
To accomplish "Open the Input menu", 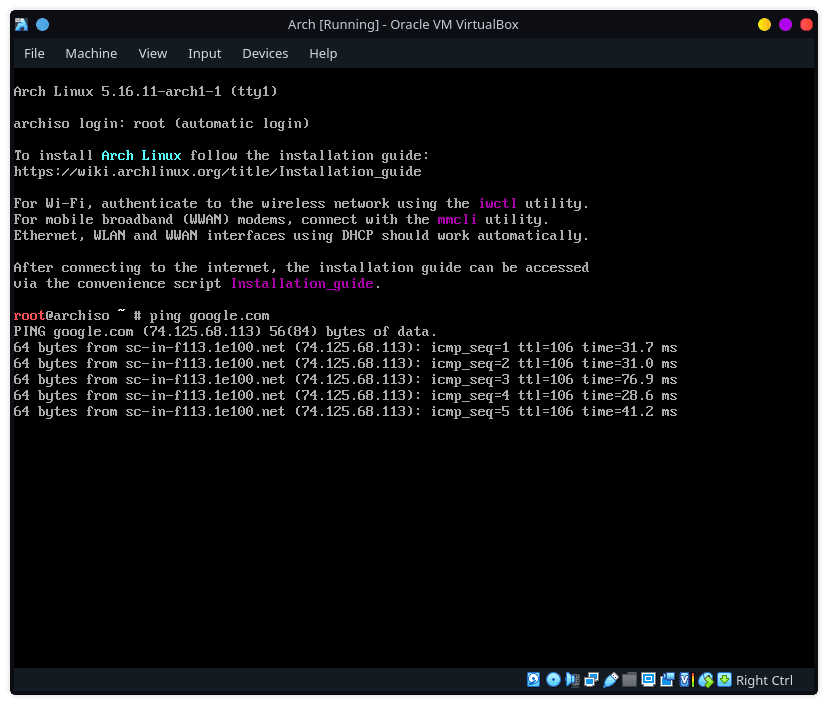I will [204, 53].
